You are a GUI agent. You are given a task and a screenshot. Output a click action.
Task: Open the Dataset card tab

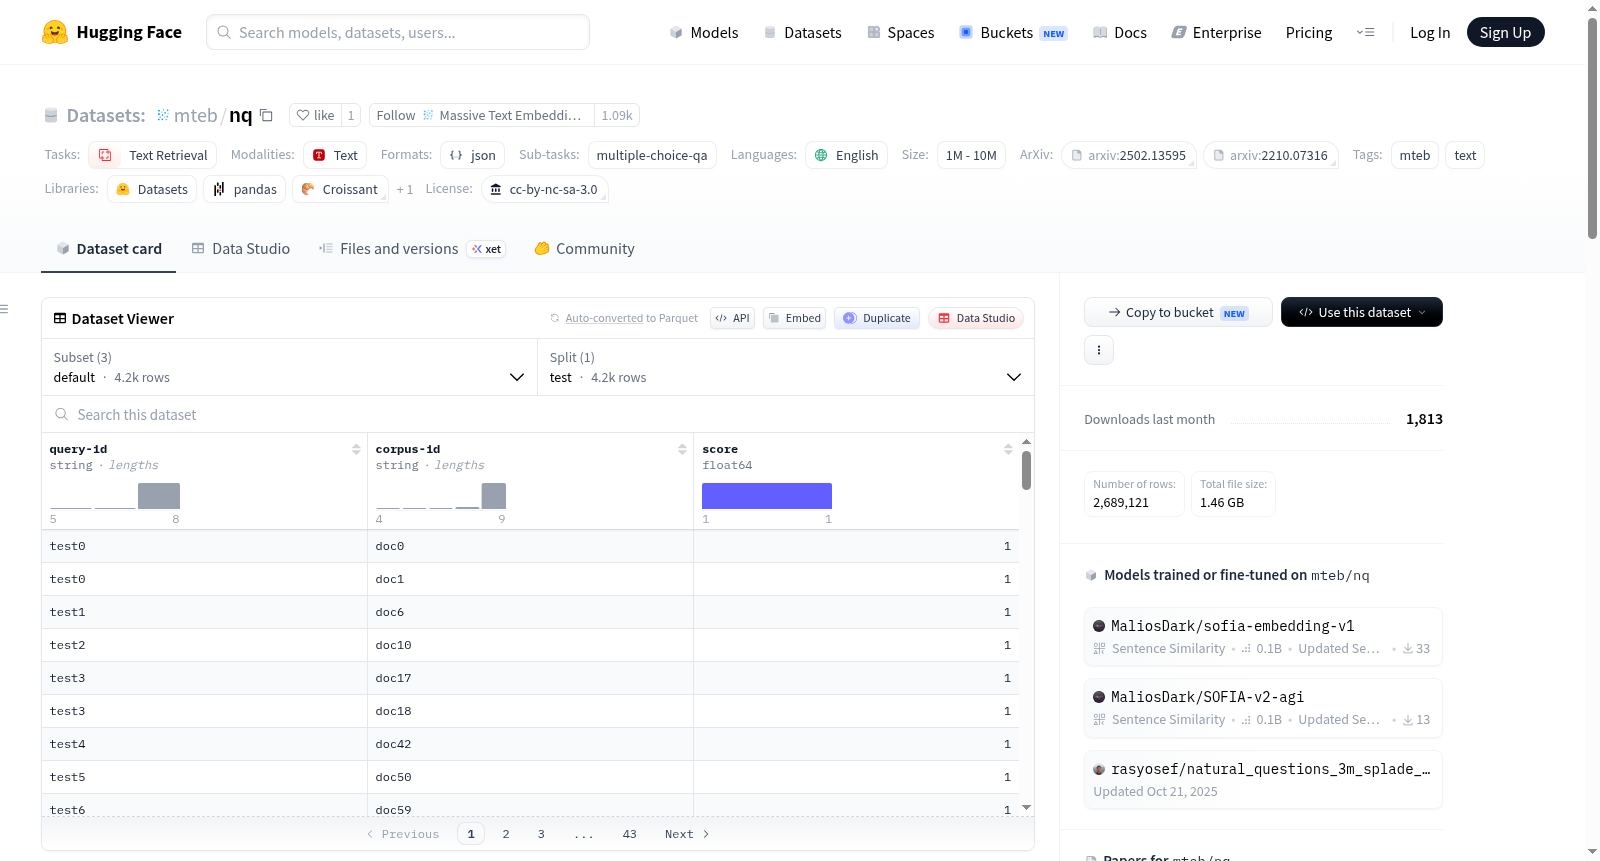tap(109, 248)
